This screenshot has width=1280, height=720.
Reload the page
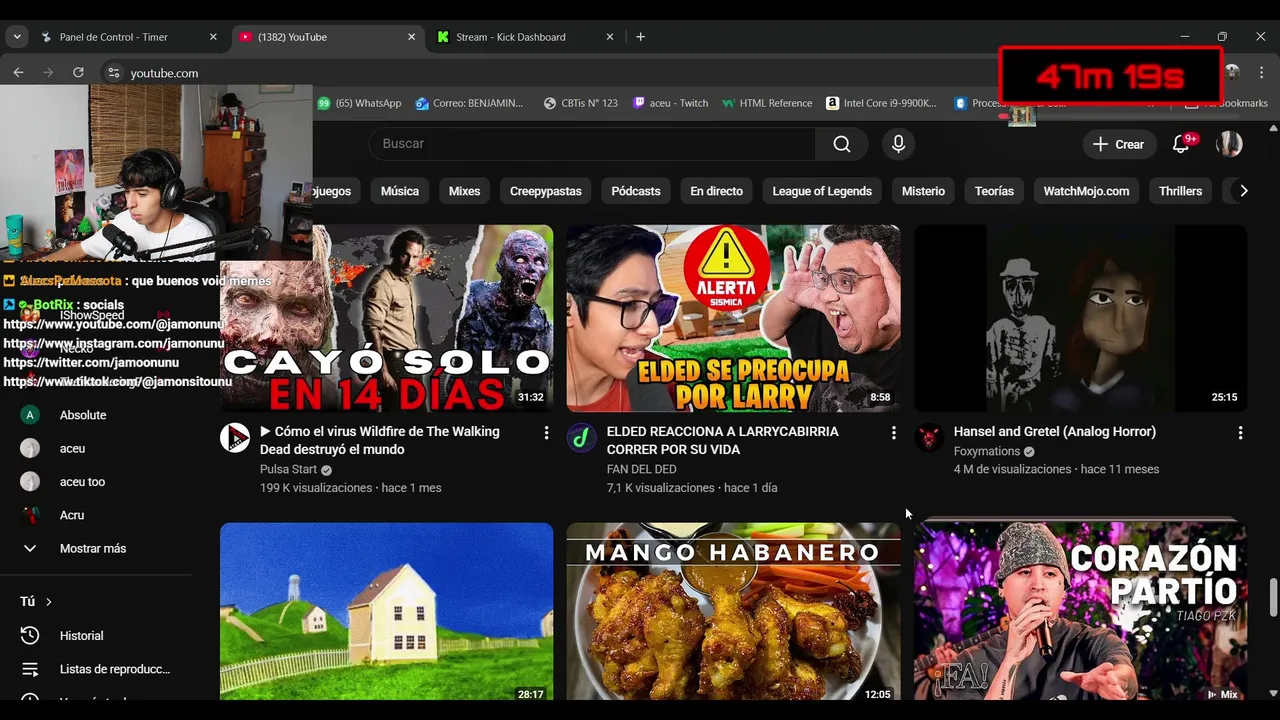[x=78, y=73]
